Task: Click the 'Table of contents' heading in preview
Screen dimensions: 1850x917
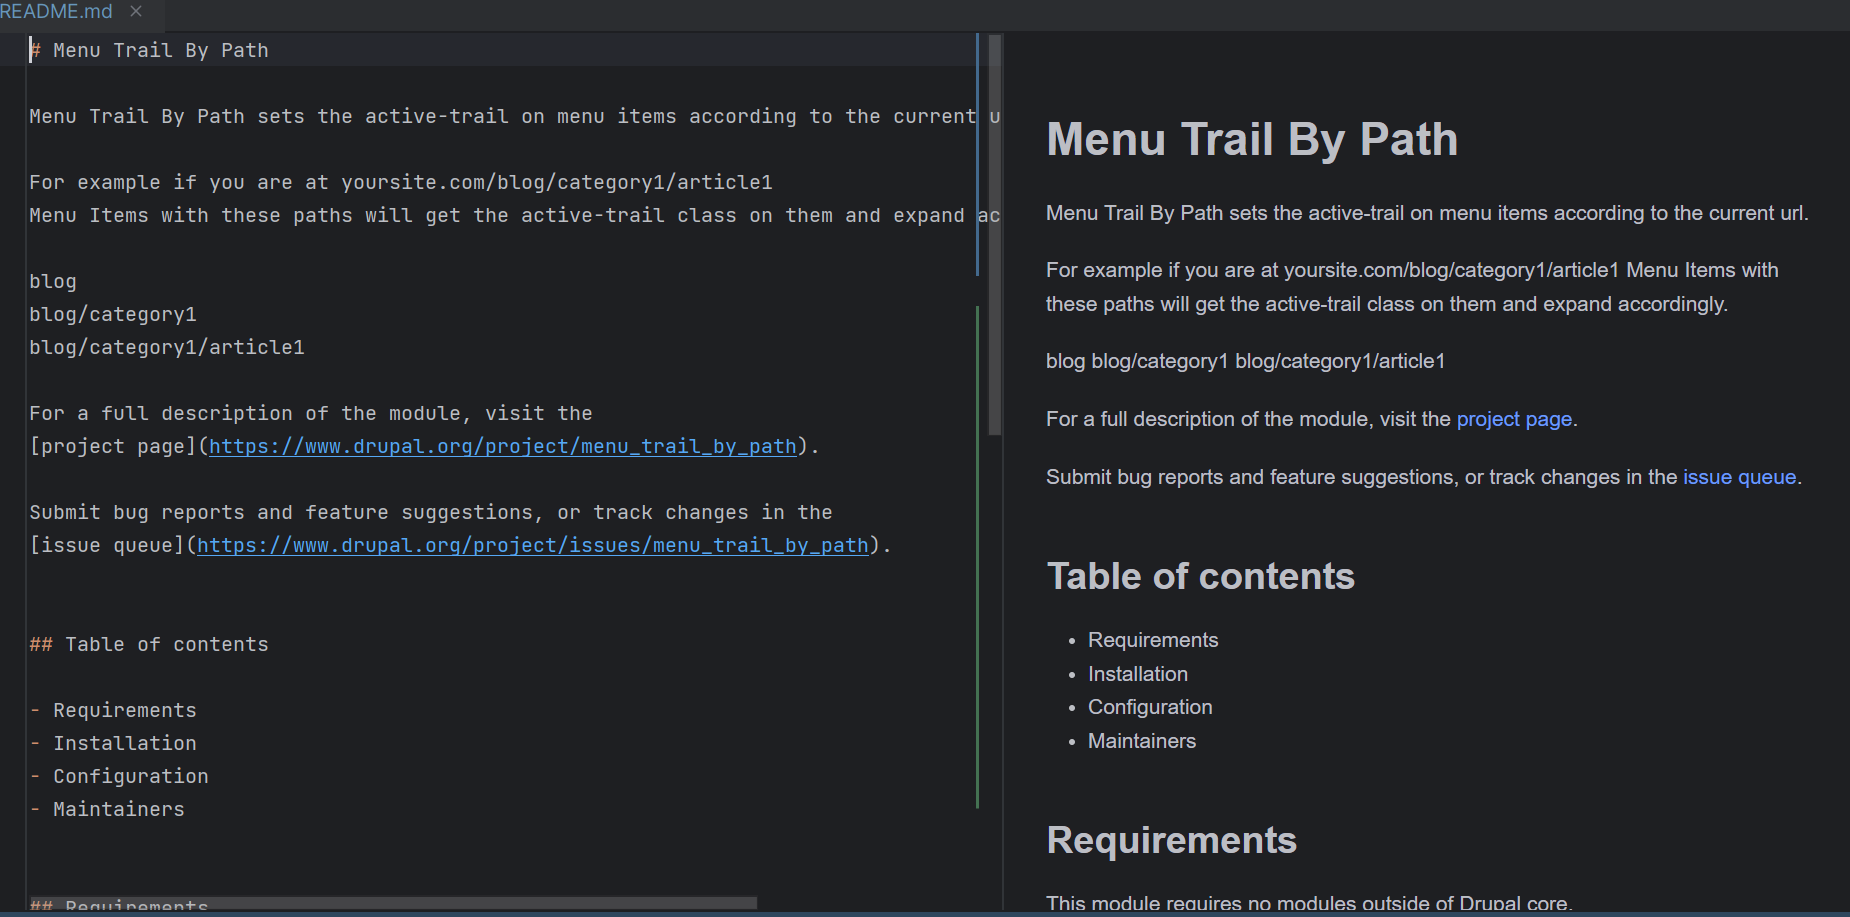Action: (x=1200, y=576)
